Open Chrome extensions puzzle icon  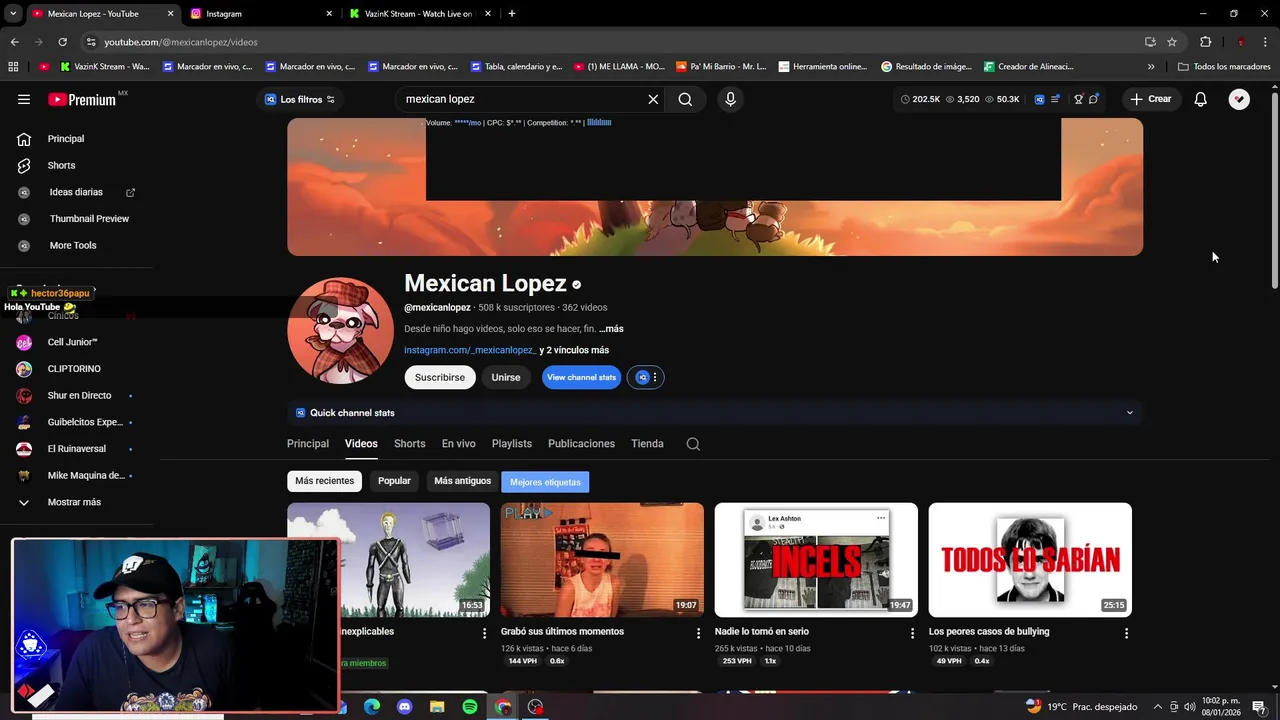coord(1205,42)
